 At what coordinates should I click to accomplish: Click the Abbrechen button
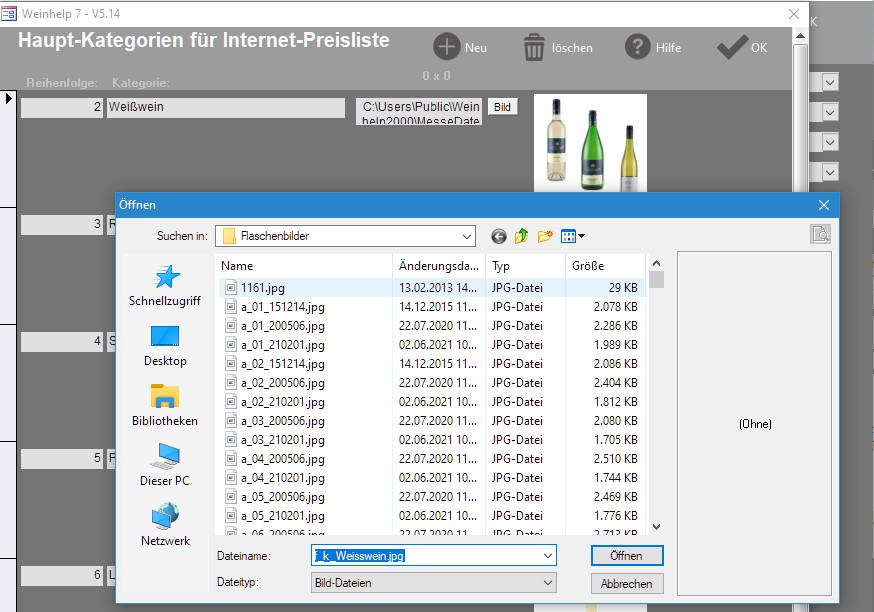627,583
